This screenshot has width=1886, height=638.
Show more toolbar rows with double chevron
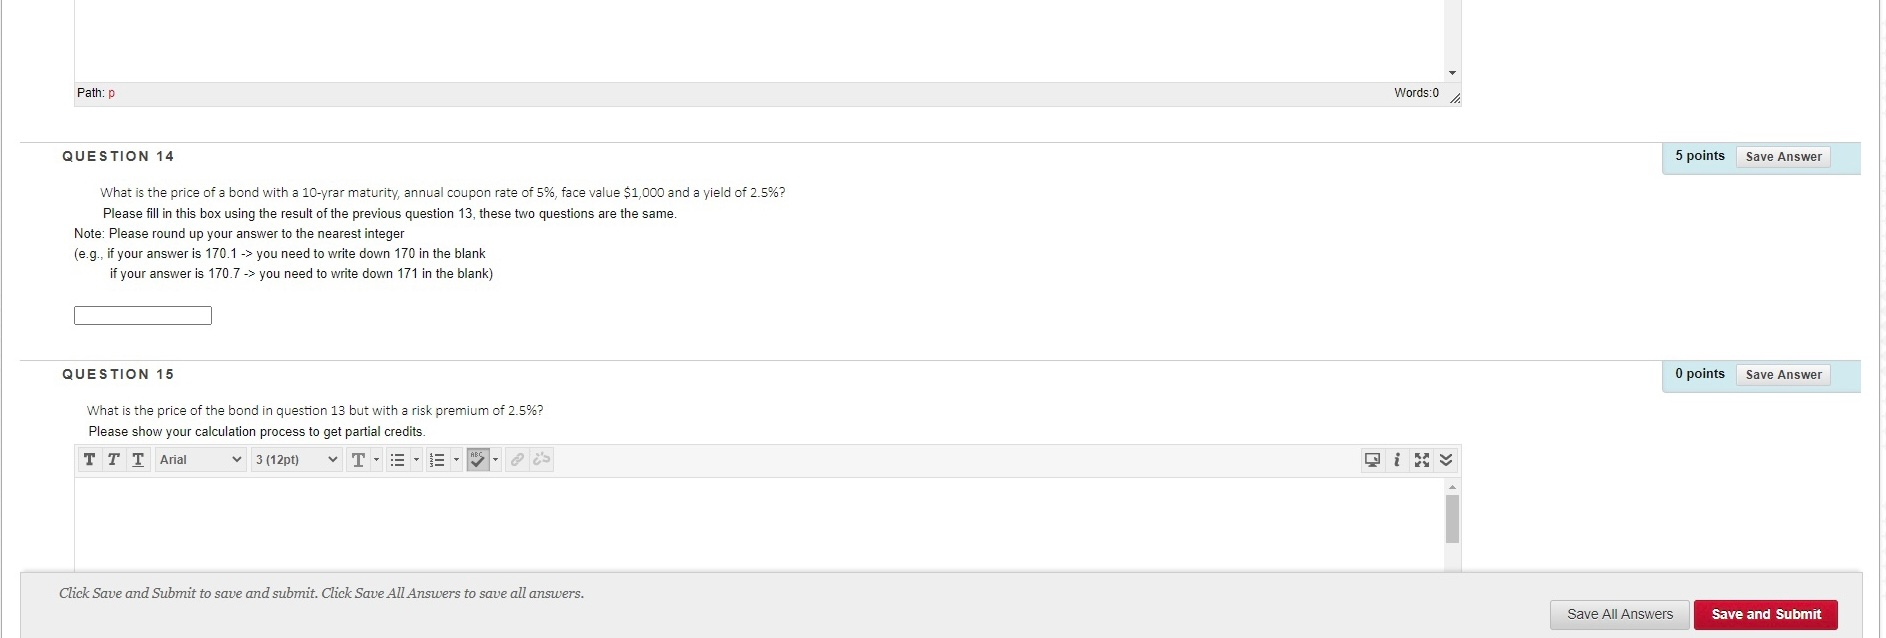pos(1446,460)
